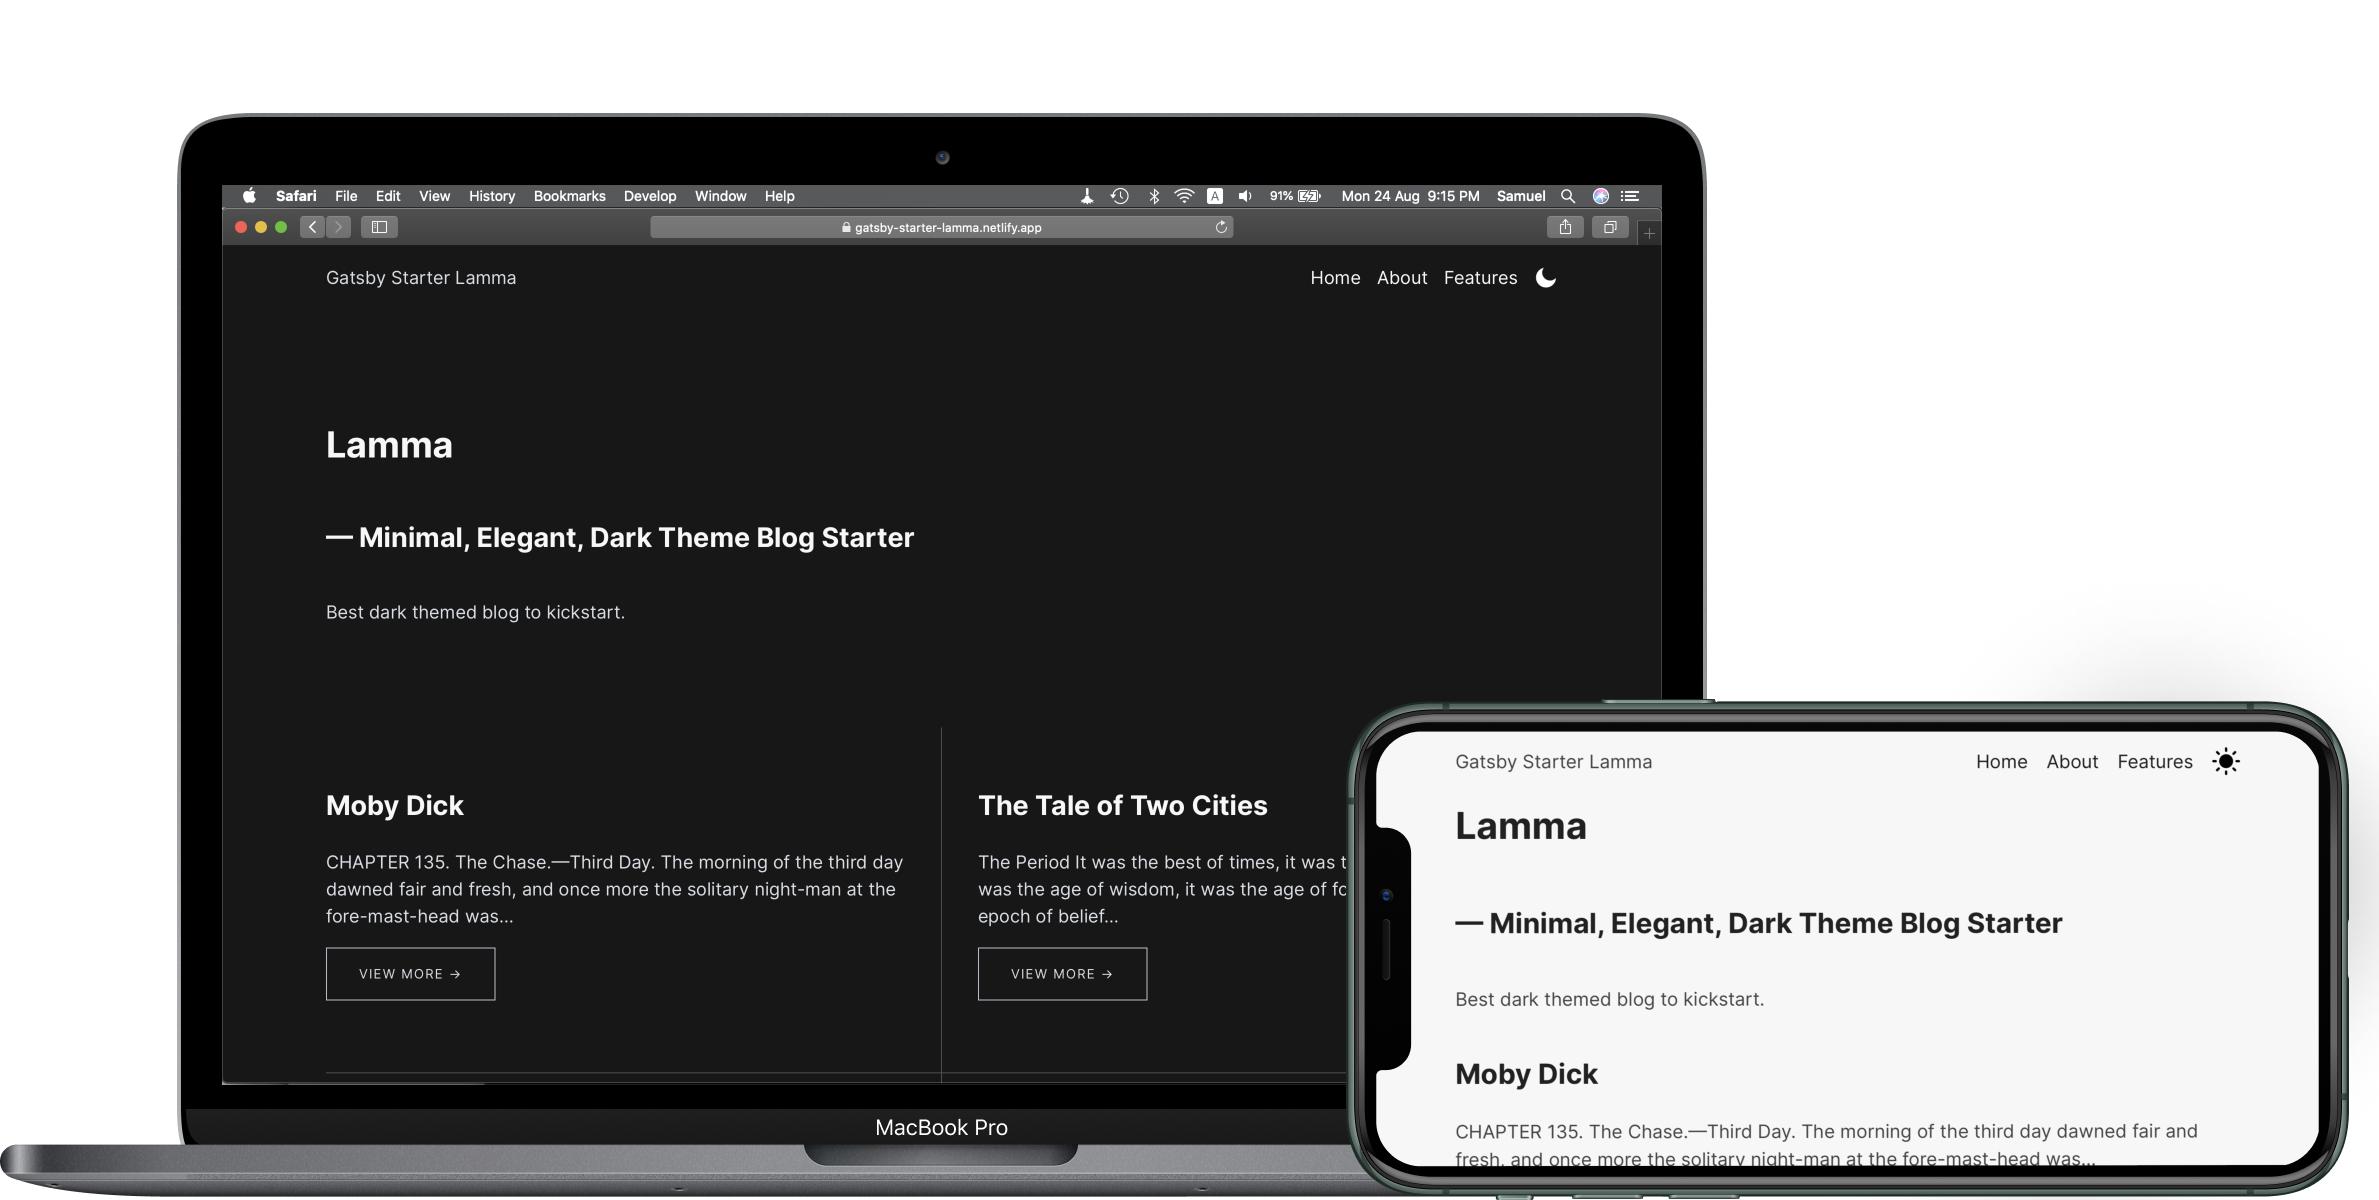This screenshot has height=1200, width=2379.
Task: Click VIEW MORE on Tale of Two Cities
Action: pyautogui.click(x=1062, y=973)
